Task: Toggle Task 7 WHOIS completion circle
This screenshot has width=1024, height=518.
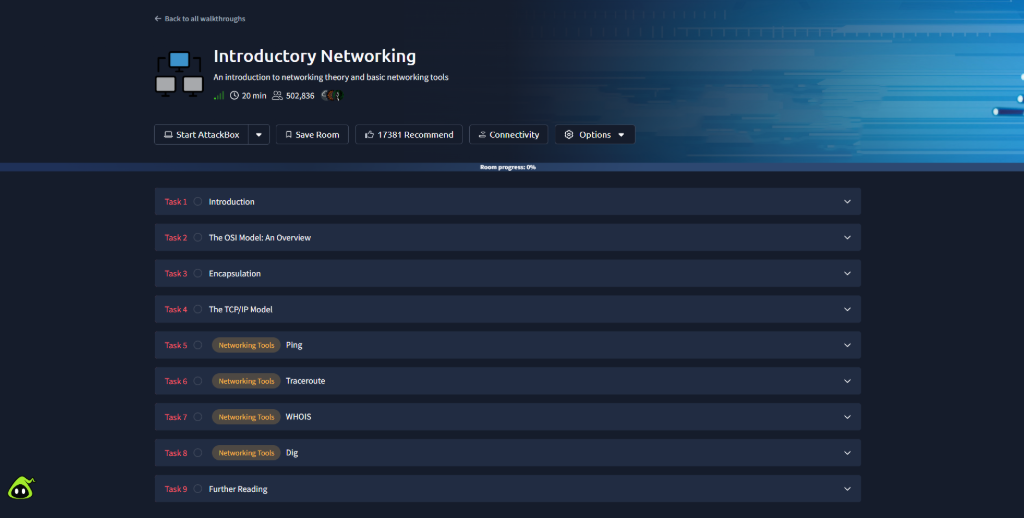Action: 198,417
